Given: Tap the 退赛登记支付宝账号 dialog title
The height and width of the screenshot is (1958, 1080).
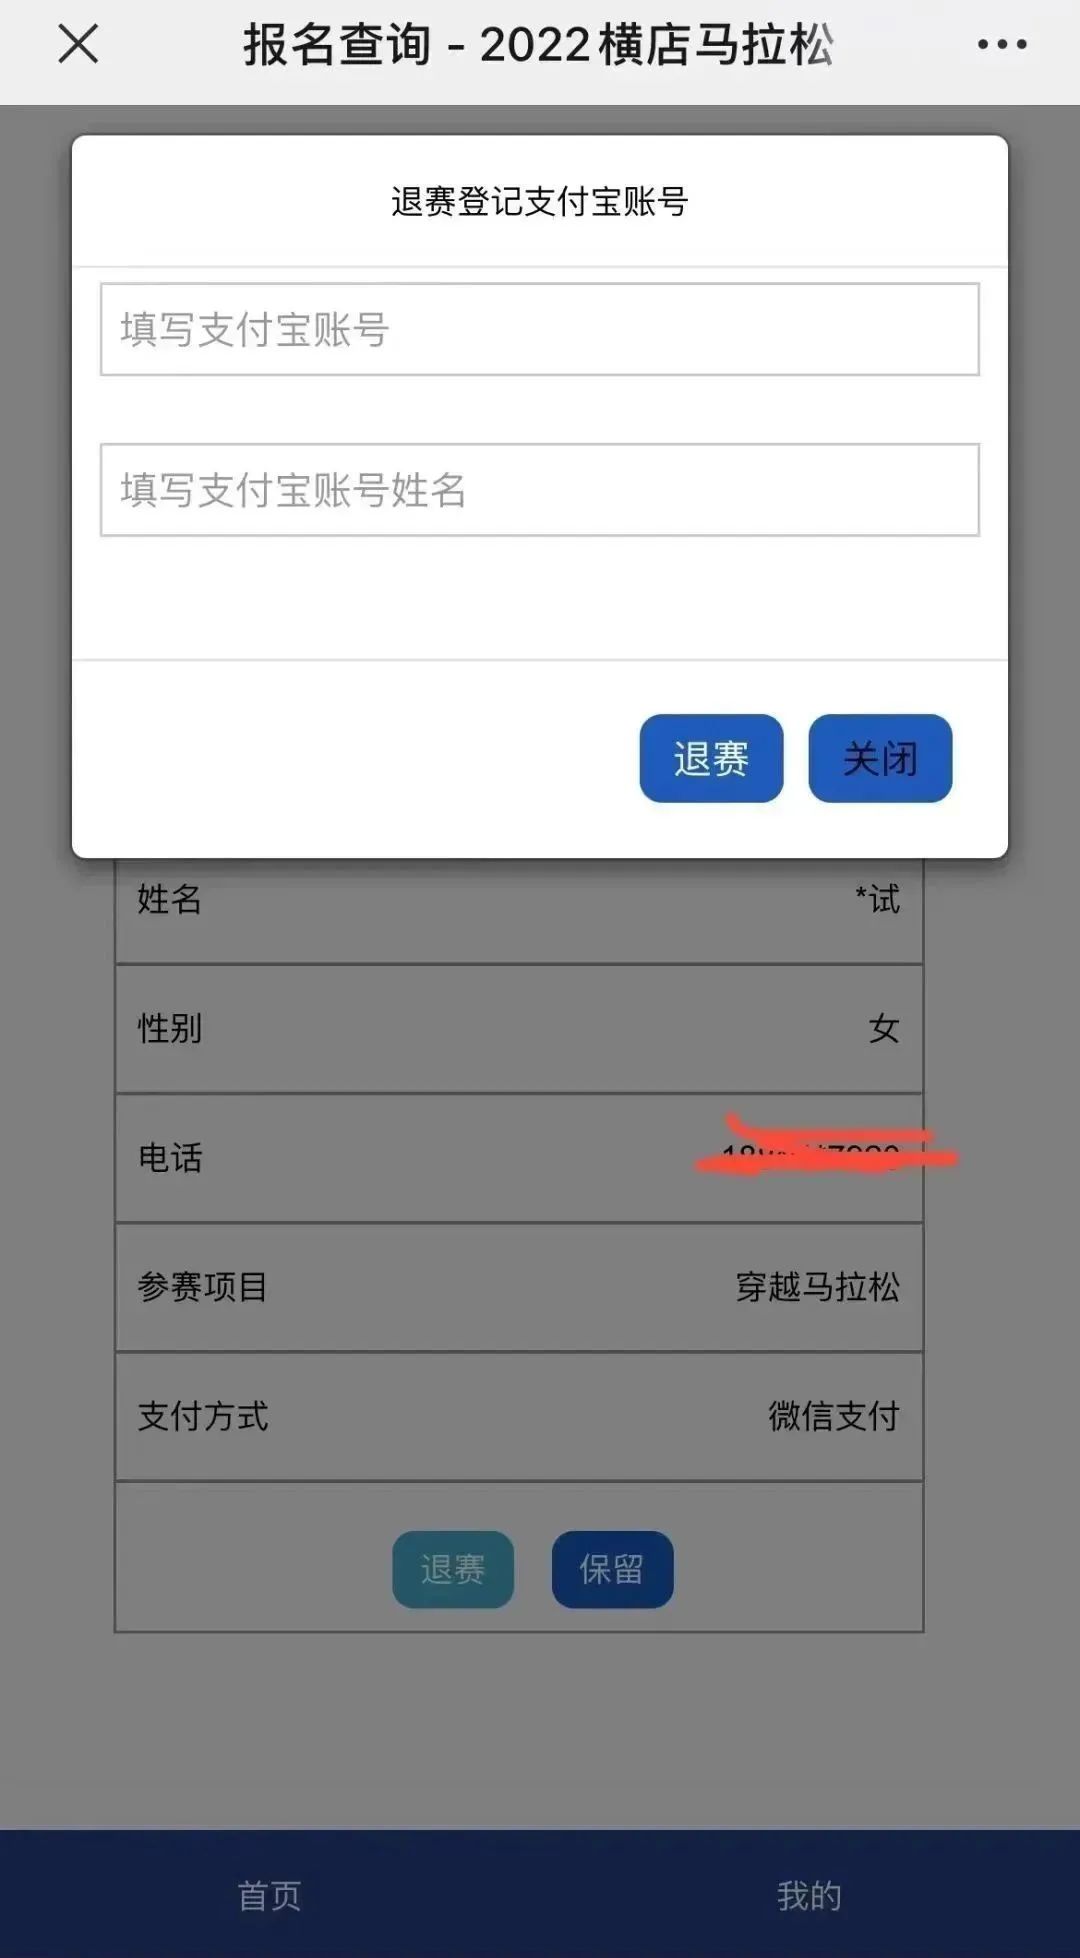Looking at the screenshot, I should pyautogui.click(x=540, y=201).
